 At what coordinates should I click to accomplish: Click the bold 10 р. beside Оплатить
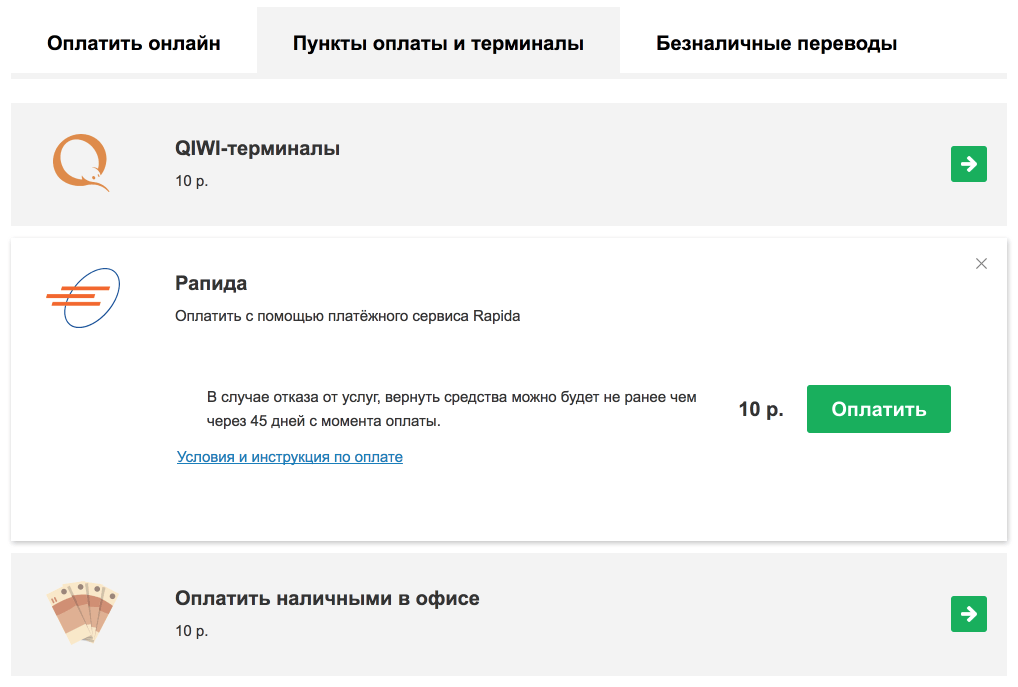pyautogui.click(x=761, y=409)
